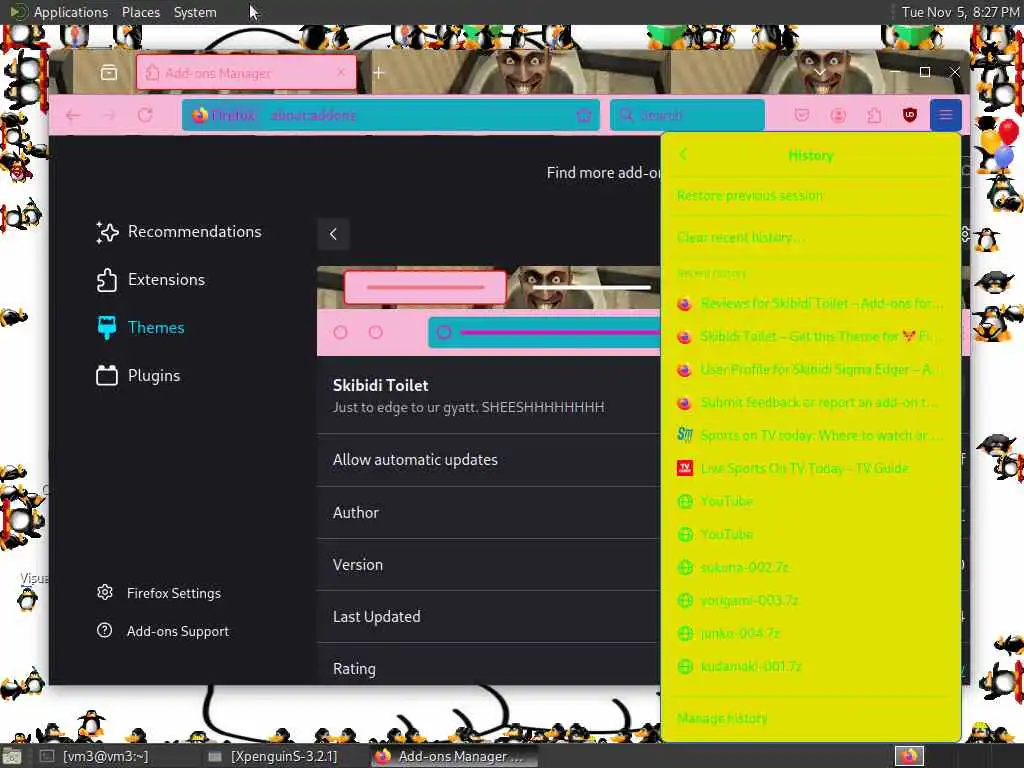This screenshot has width=1024, height=768.
Task: Click the Themes paintbrush icon
Action: point(106,327)
